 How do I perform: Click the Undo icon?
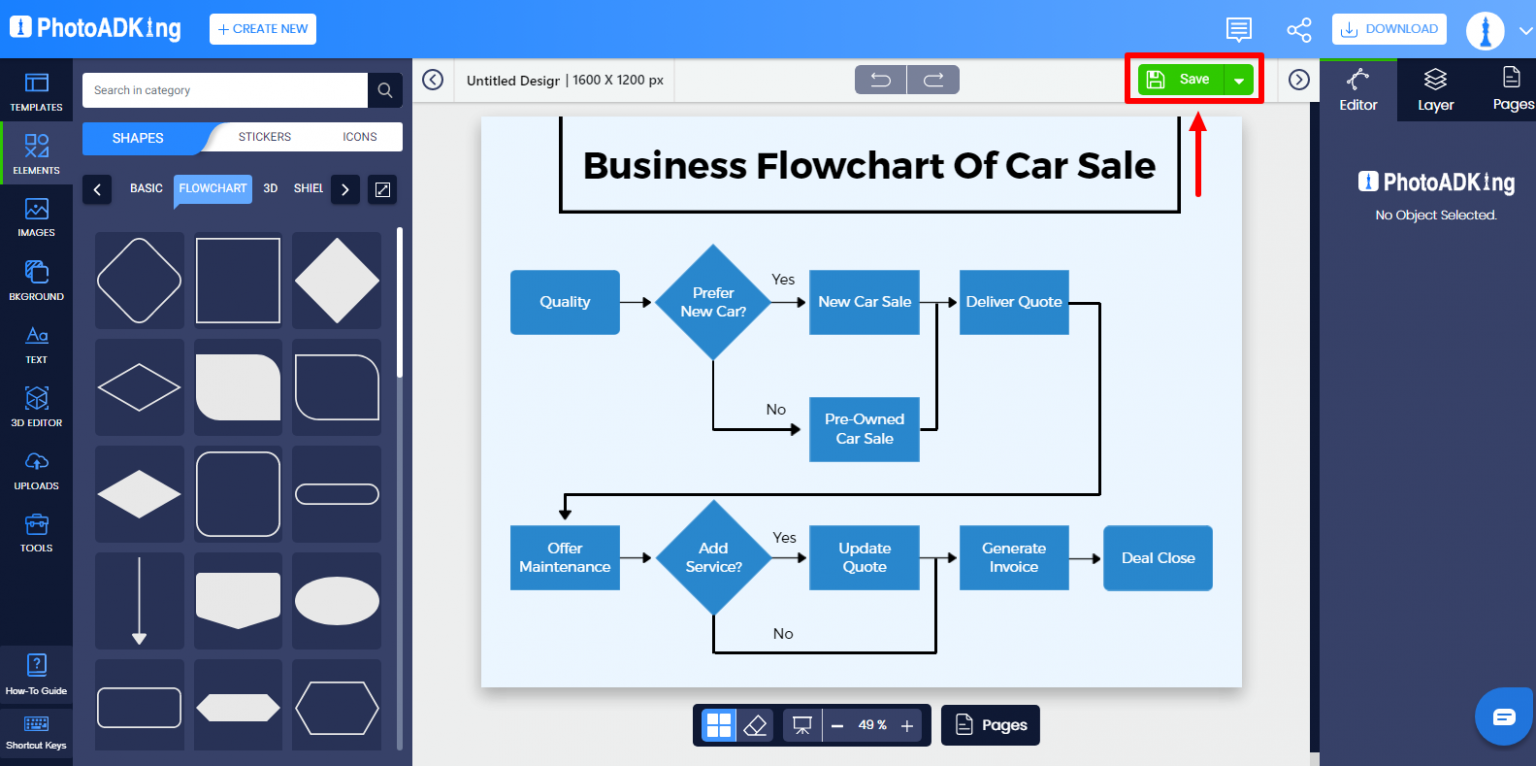pos(880,79)
